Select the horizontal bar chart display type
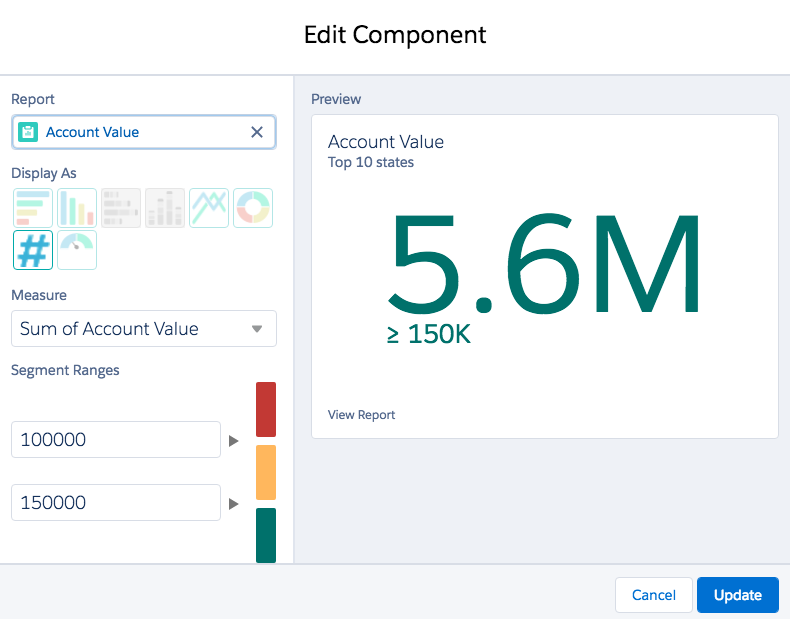This screenshot has height=619, width=790. 33,208
